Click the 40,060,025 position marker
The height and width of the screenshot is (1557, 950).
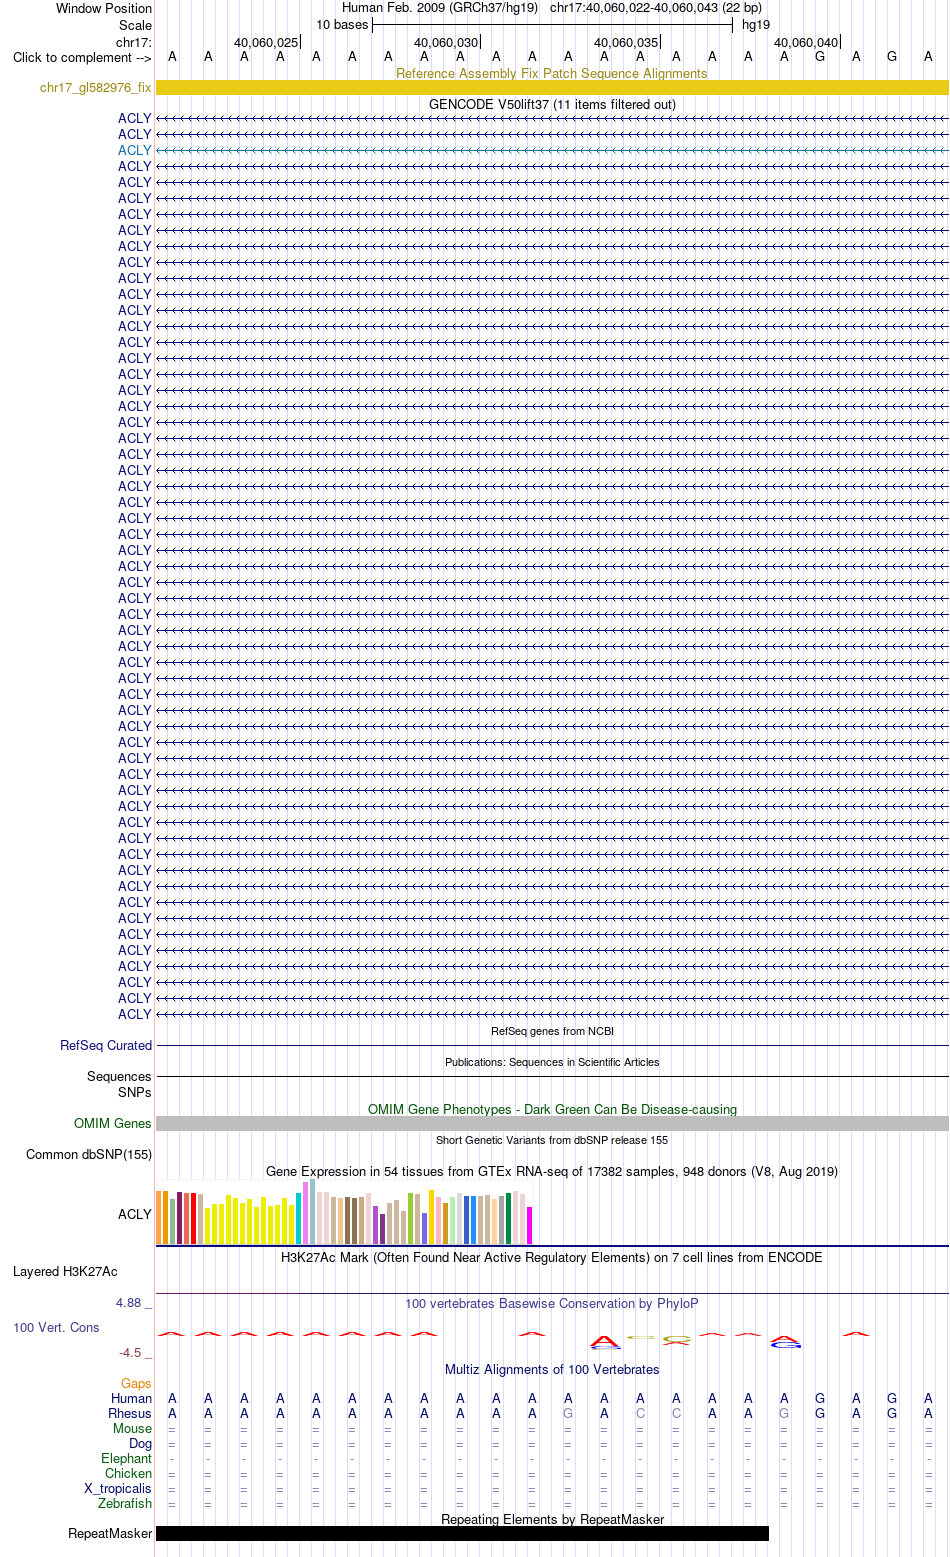coord(266,42)
